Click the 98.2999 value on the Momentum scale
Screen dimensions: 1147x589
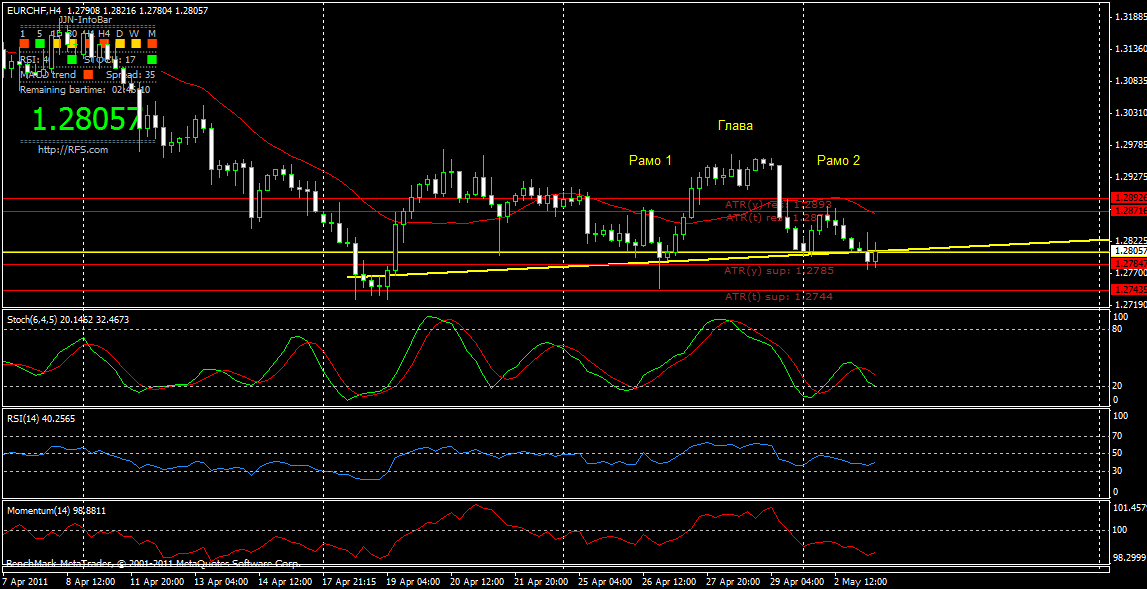coord(1129,558)
